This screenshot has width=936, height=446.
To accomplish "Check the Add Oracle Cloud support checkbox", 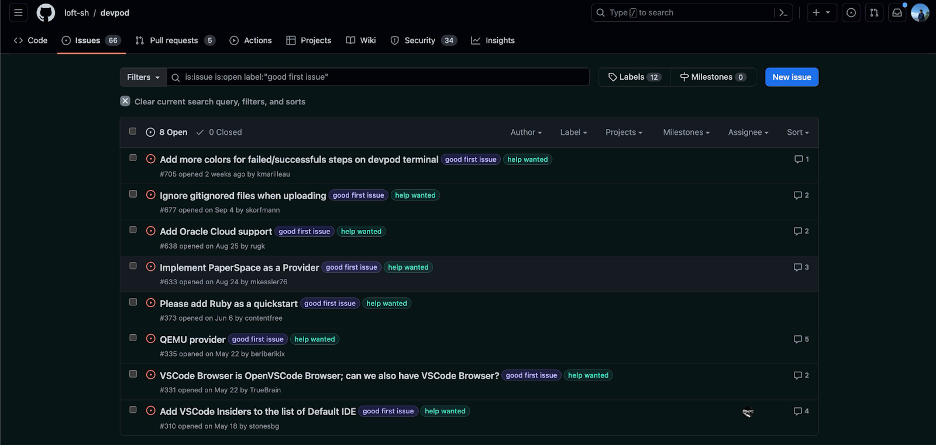I will 133,230.
